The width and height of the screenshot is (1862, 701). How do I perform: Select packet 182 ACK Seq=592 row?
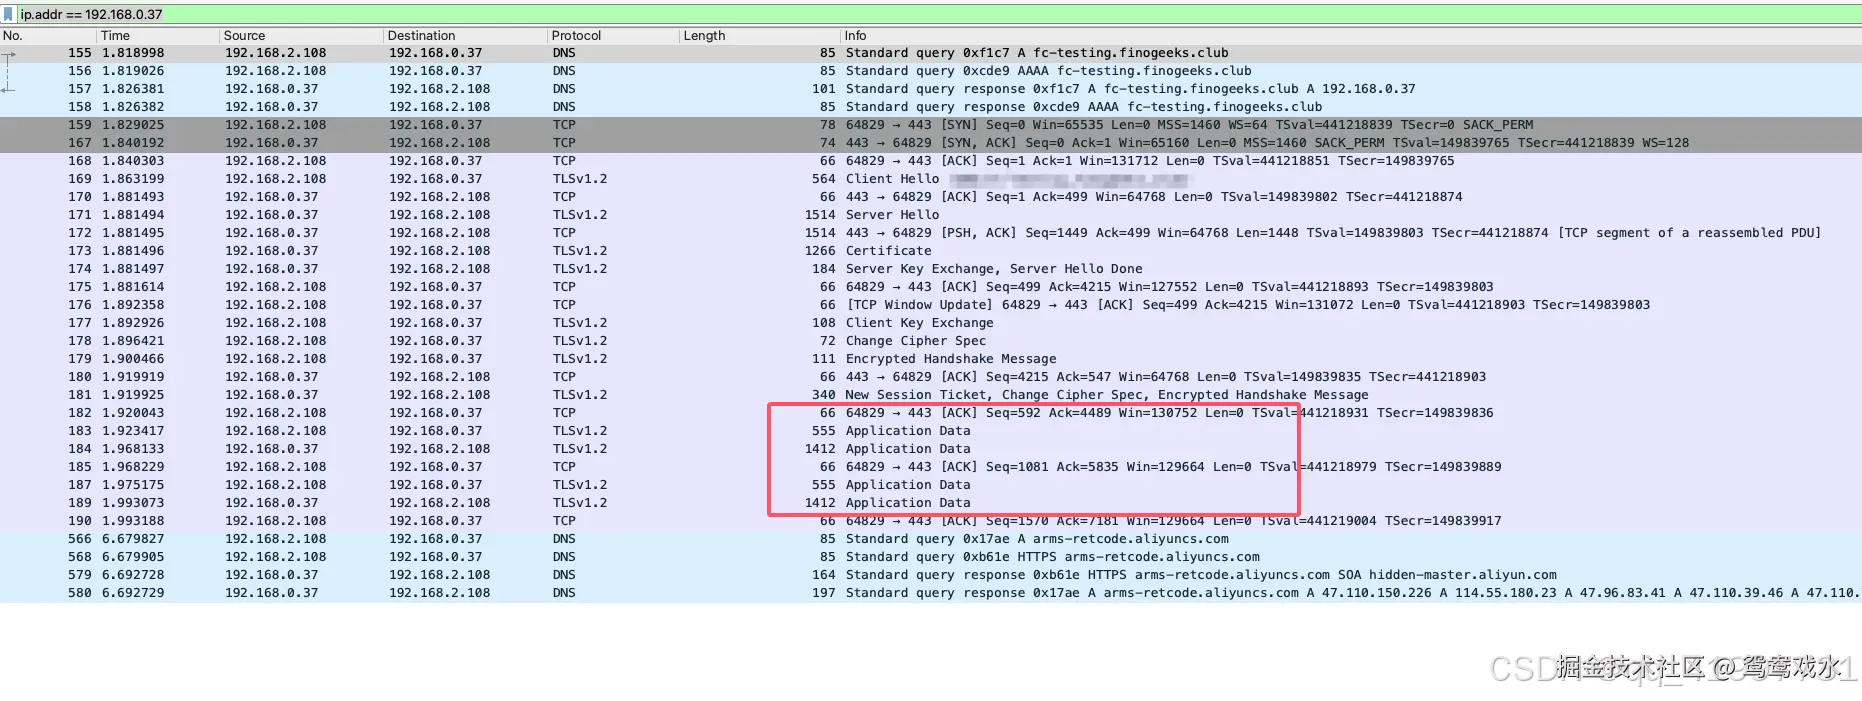point(931,413)
